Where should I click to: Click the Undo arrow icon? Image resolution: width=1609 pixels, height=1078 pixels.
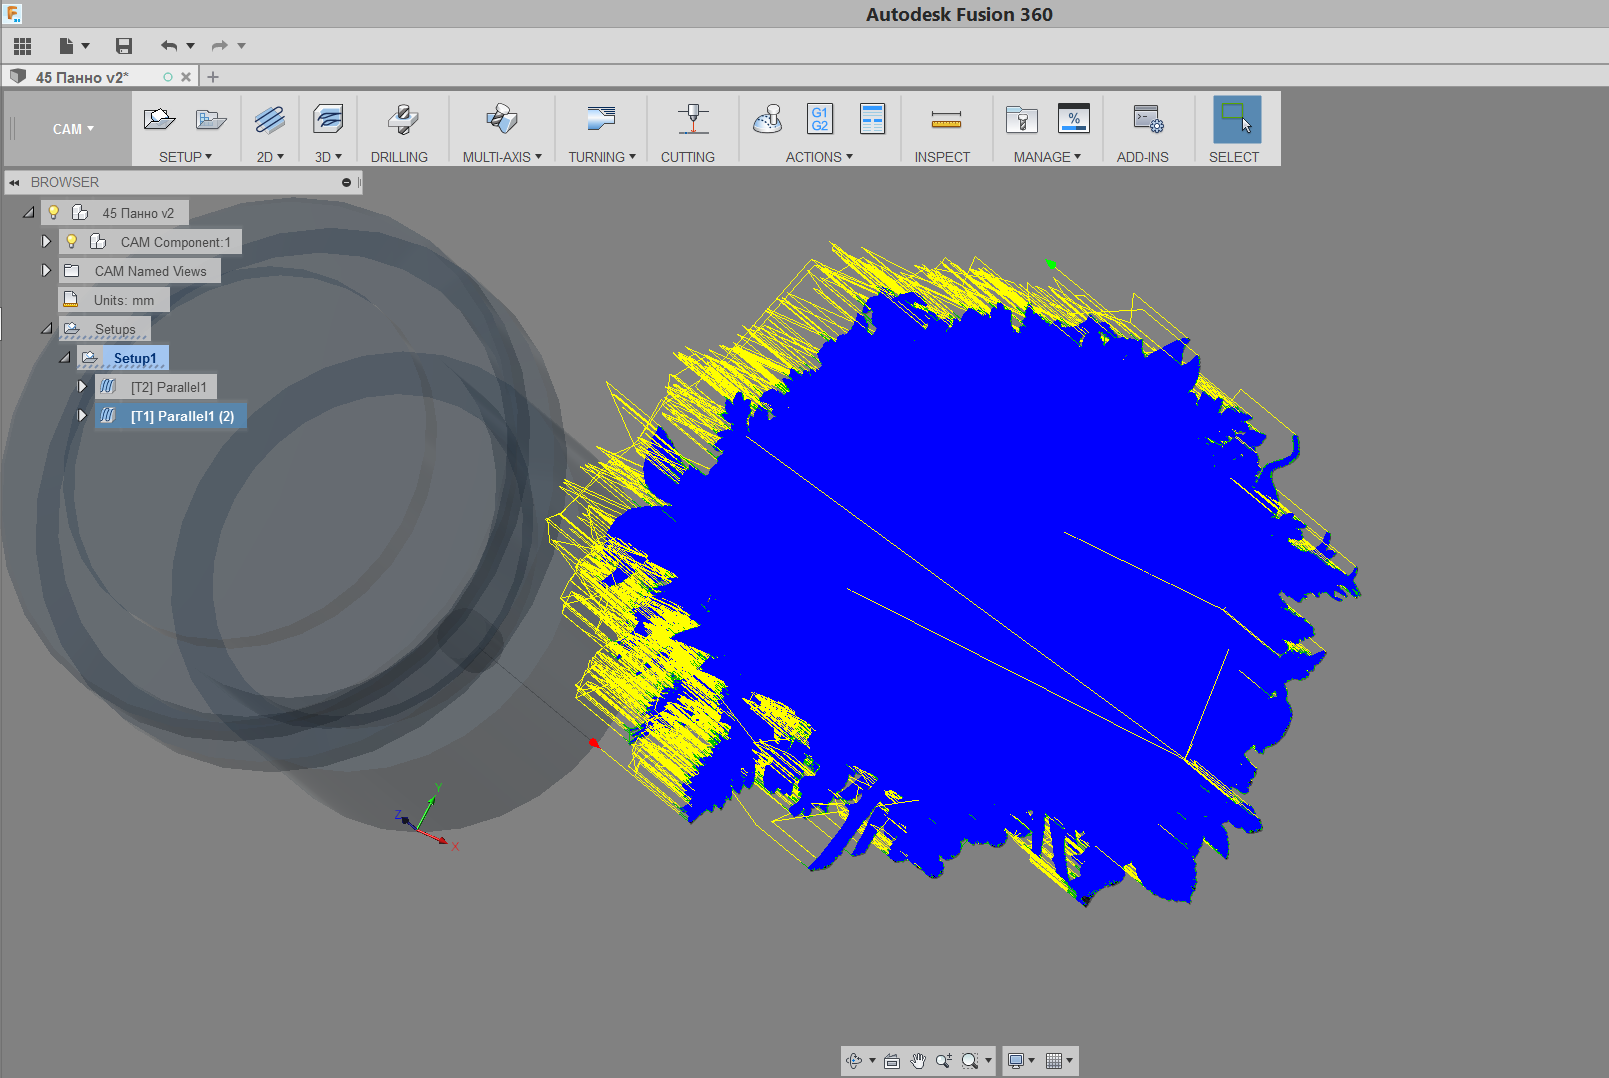(x=168, y=46)
